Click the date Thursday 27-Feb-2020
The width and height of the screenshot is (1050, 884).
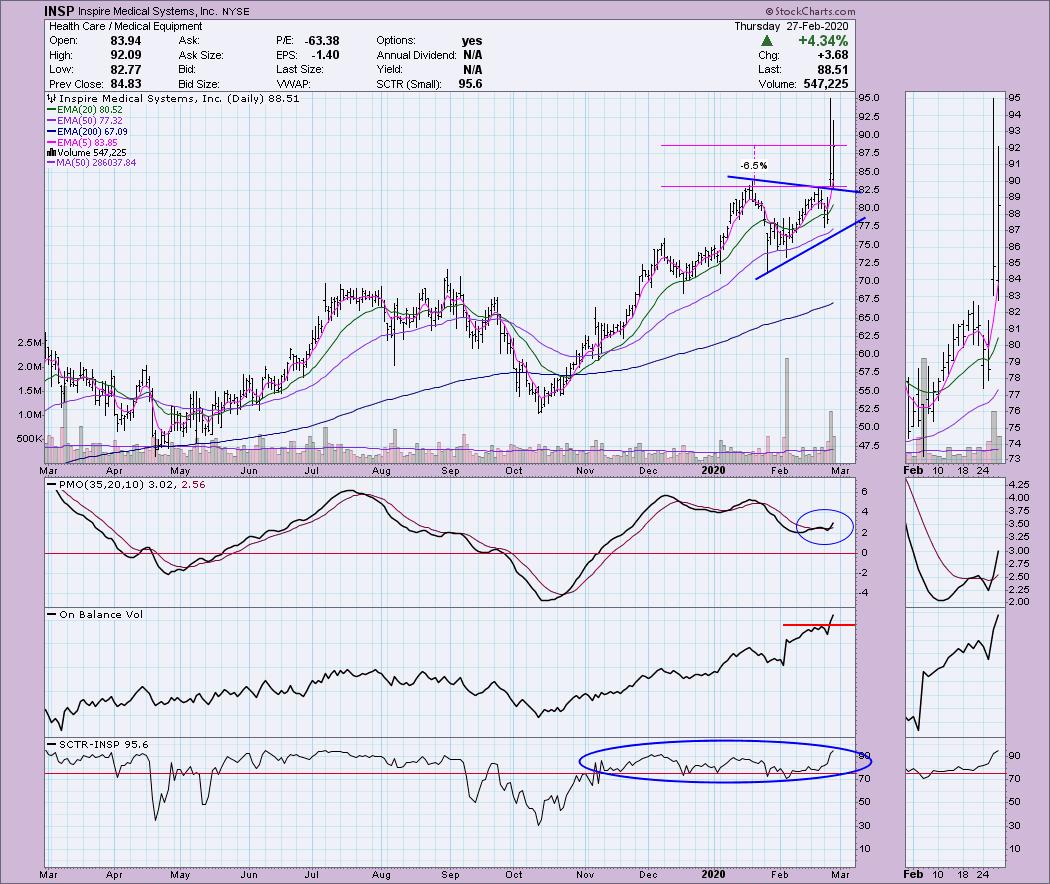tap(791, 26)
